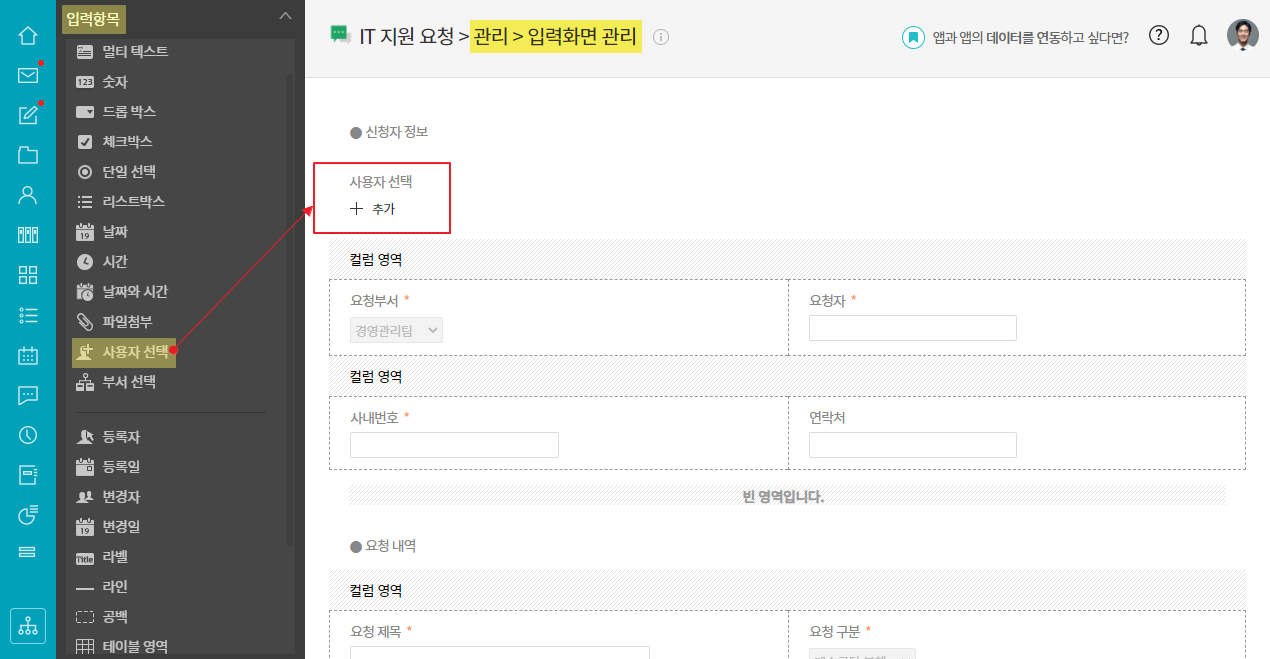Collapse the 입력항목 panel chevron
Image resolution: width=1270 pixels, height=659 pixels.
[285, 16]
